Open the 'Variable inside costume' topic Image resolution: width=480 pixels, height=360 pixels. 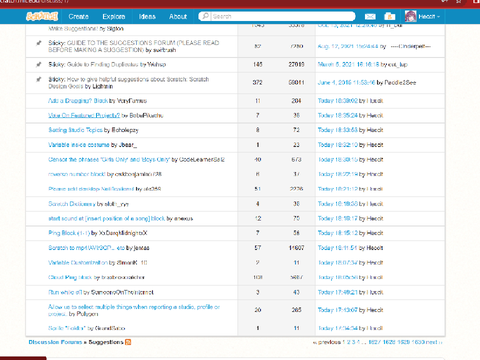(79, 145)
